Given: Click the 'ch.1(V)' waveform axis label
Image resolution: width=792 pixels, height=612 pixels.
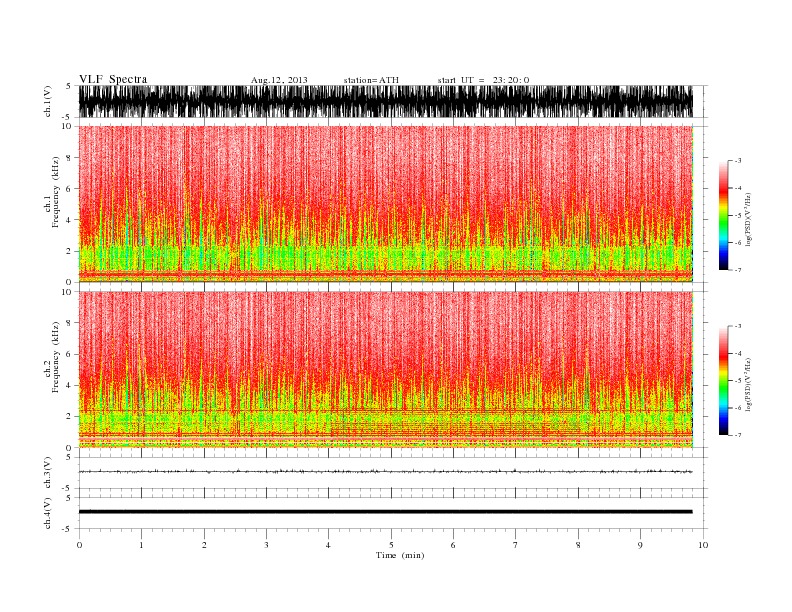Looking at the screenshot, I should [x=48, y=101].
